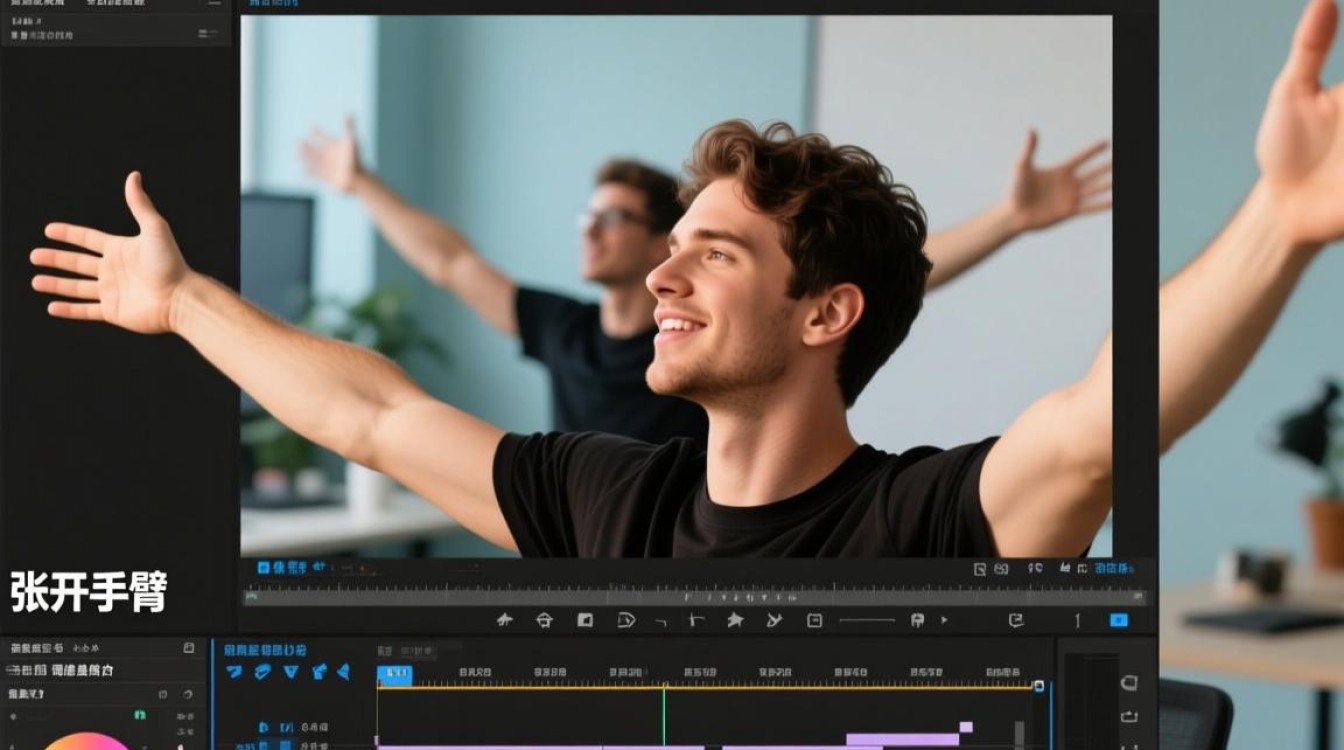Click the blue downward triangle timeline tool

290,671
